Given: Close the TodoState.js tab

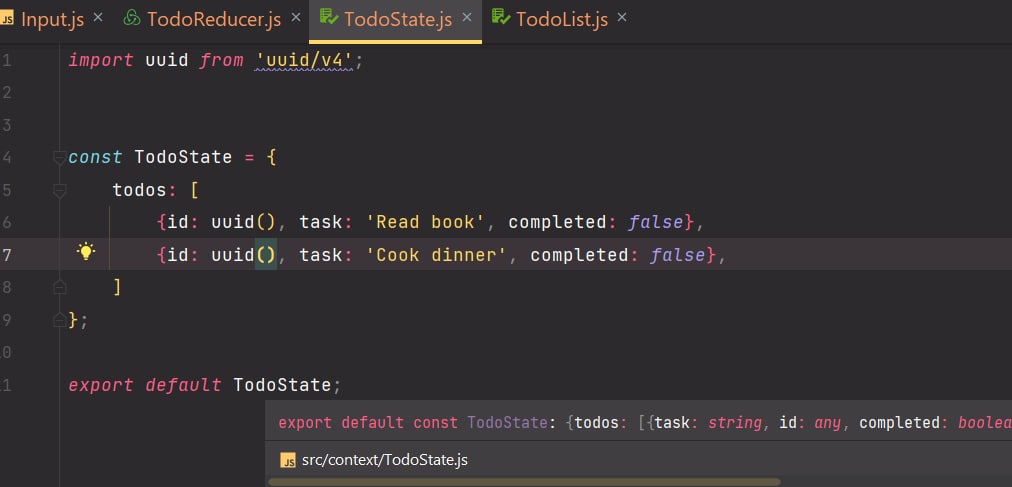Looking at the screenshot, I should click(x=466, y=17).
